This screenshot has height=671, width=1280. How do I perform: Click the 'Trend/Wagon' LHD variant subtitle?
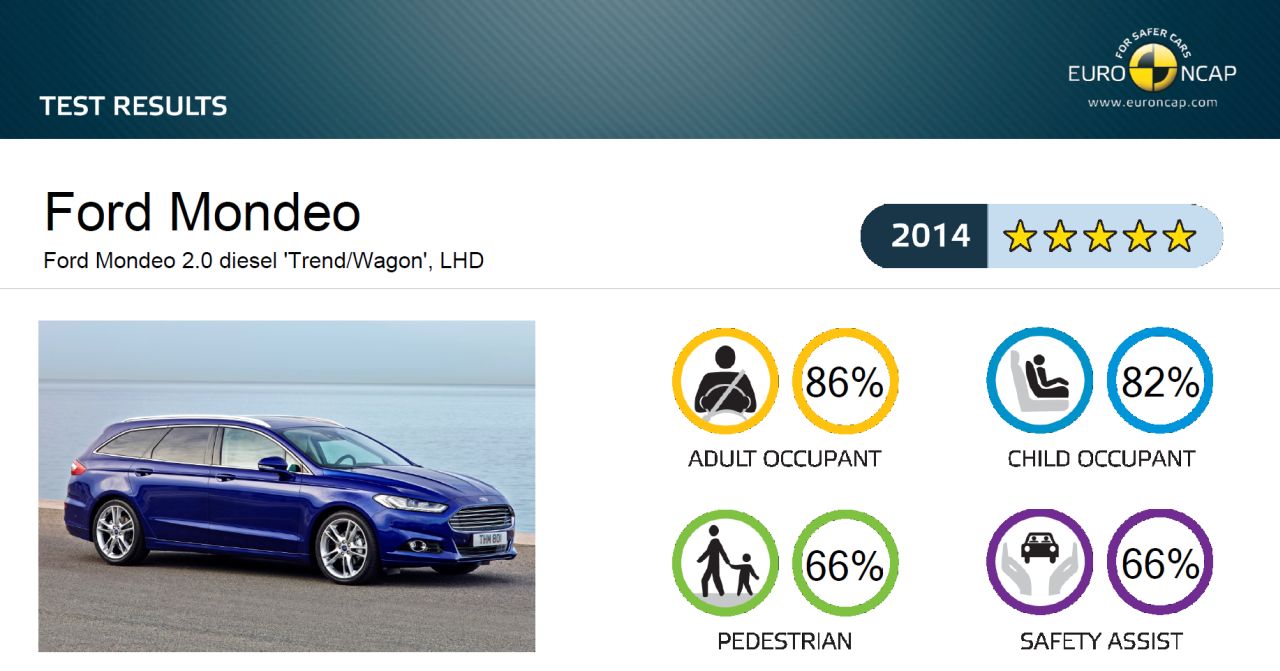tap(264, 261)
